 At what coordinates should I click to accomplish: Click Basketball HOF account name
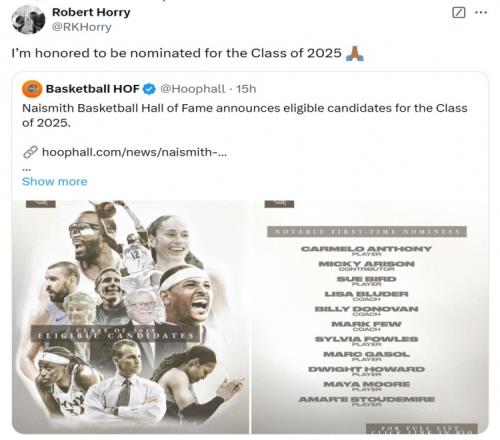tap(92, 89)
